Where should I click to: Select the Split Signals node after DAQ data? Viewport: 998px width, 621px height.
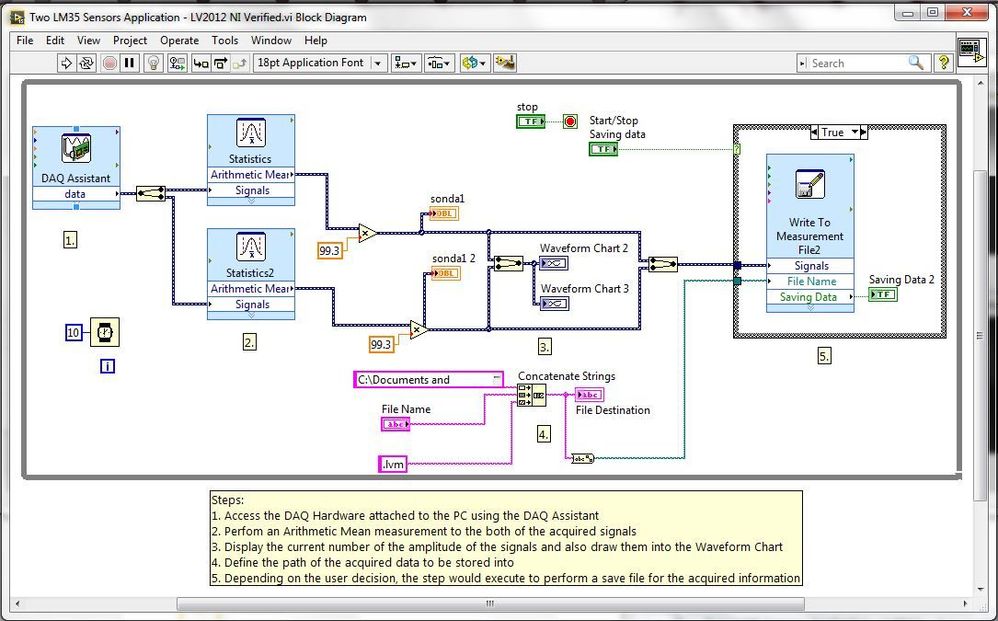point(151,193)
